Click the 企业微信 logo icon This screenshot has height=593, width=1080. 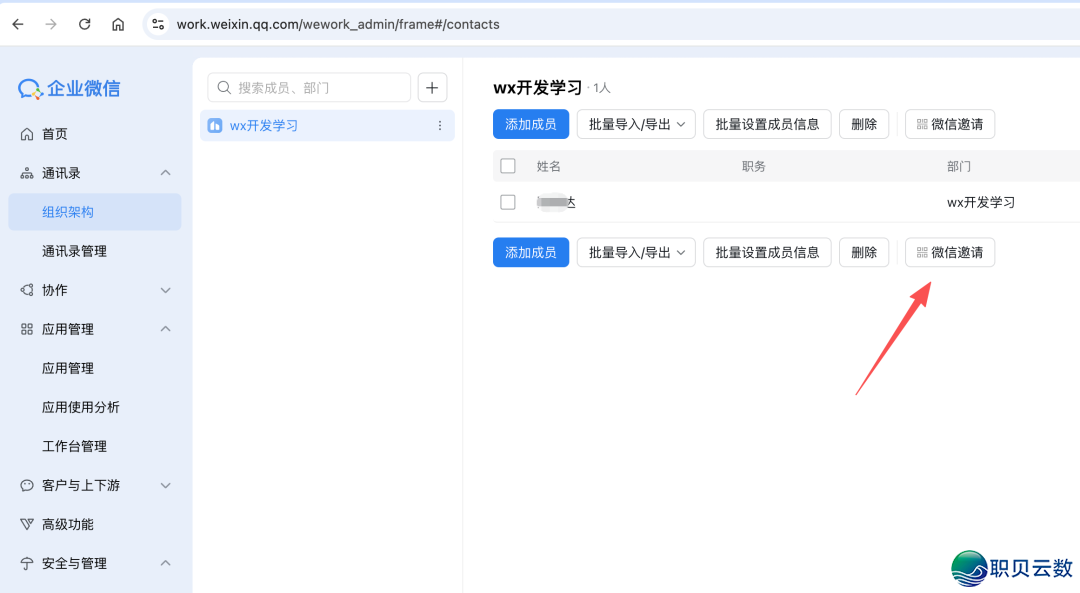[30, 88]
